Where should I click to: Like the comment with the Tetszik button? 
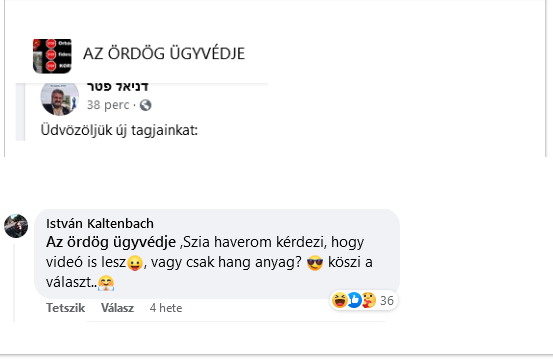point(65,308)
